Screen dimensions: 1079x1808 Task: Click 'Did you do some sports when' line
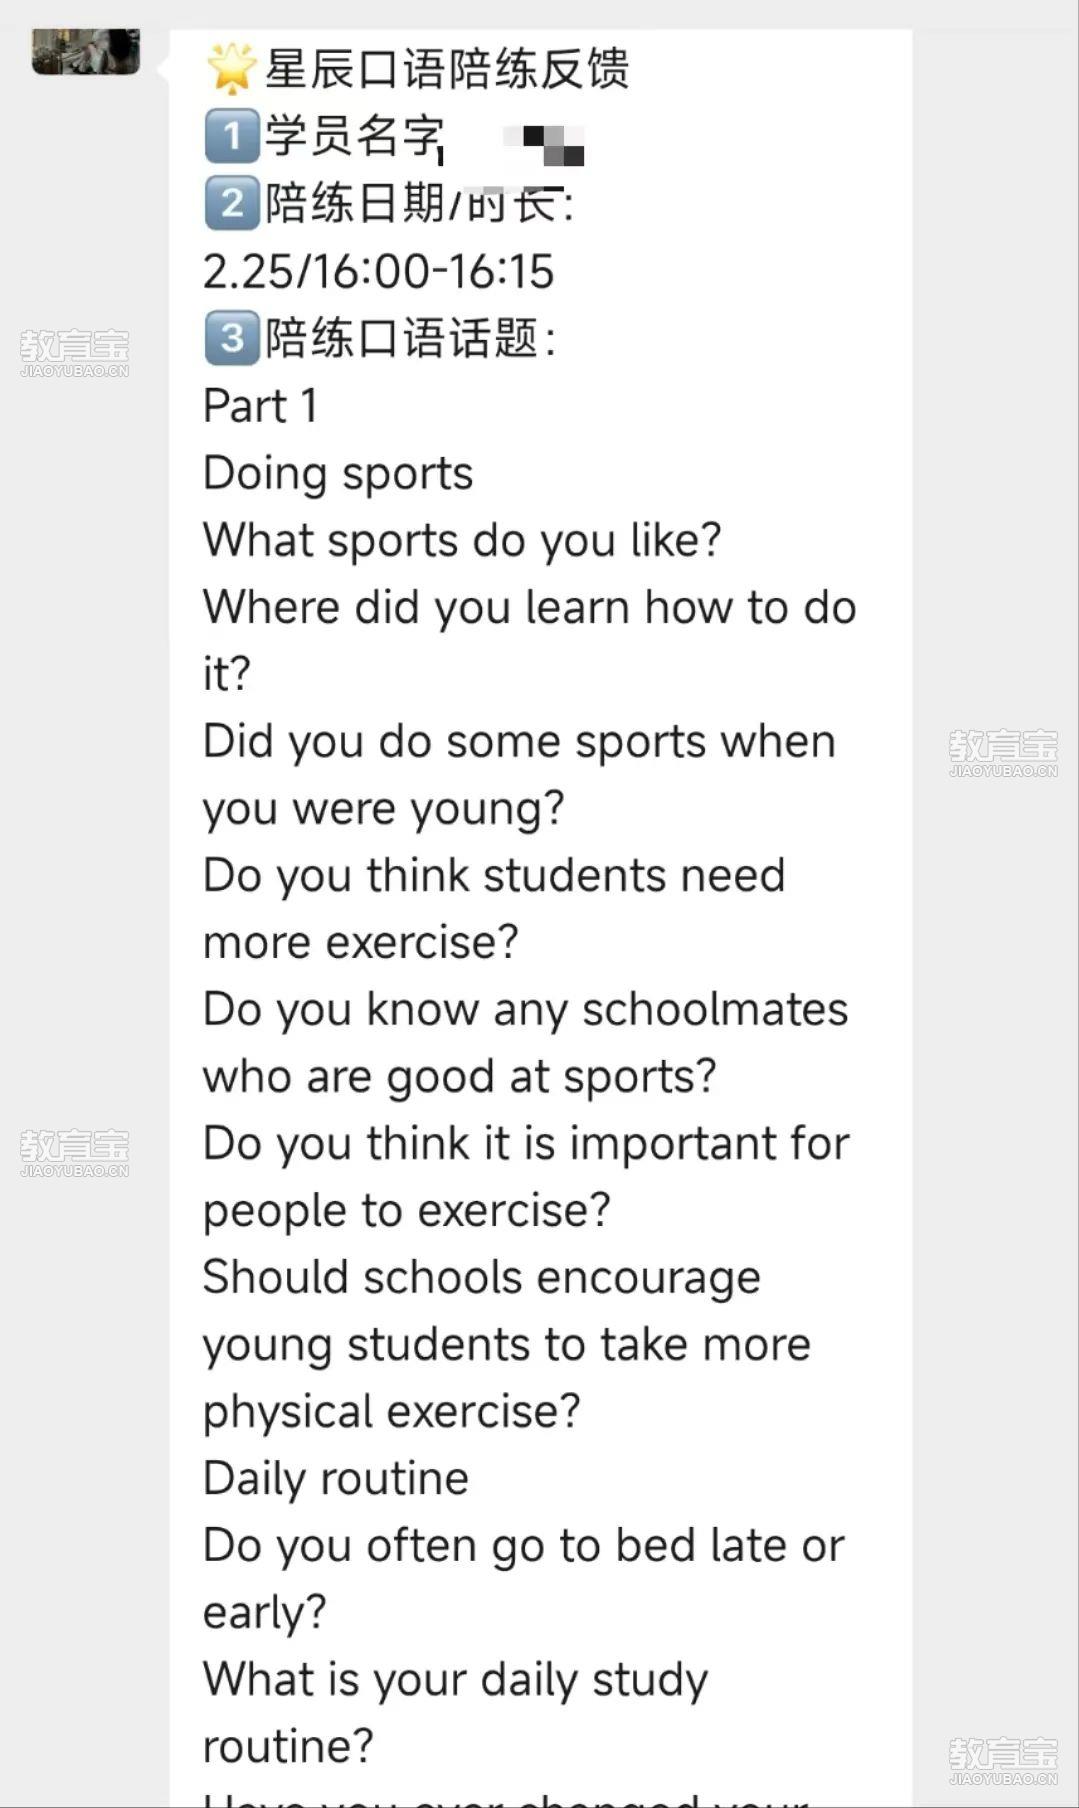pyautogui.click(x=519, y=742)
